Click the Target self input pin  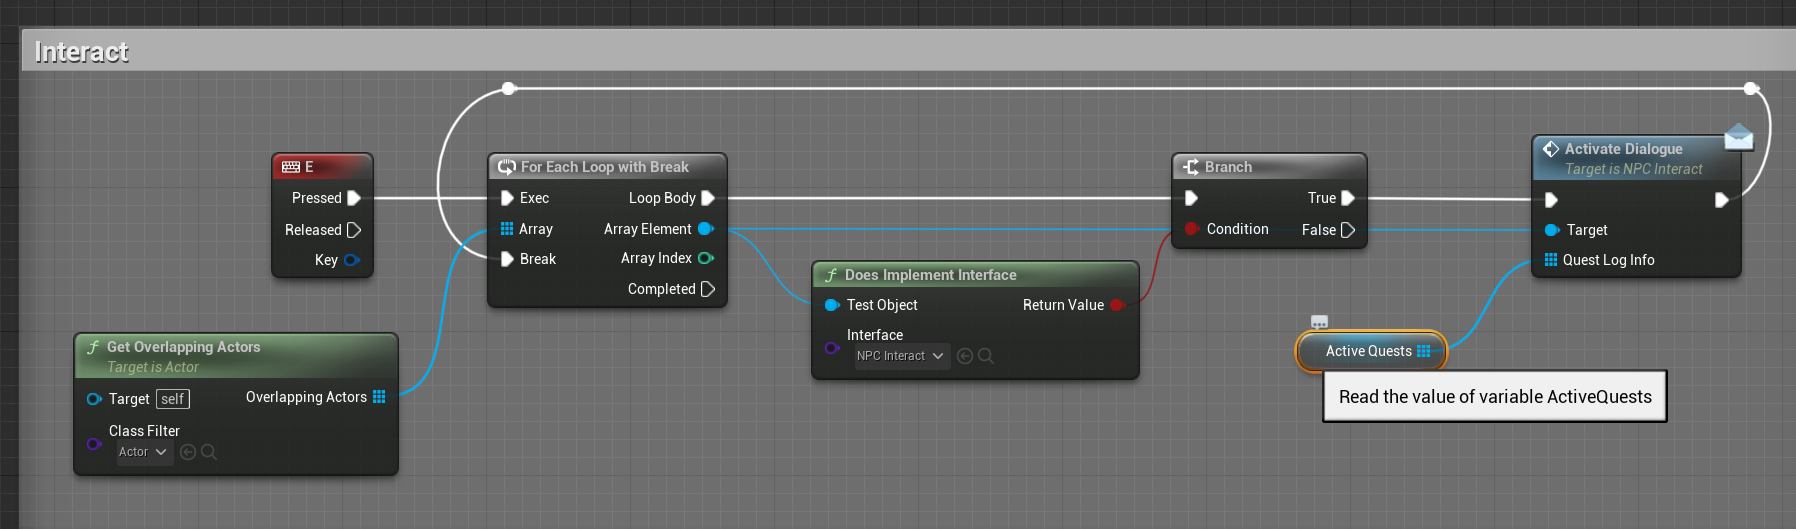click(94, 399)
